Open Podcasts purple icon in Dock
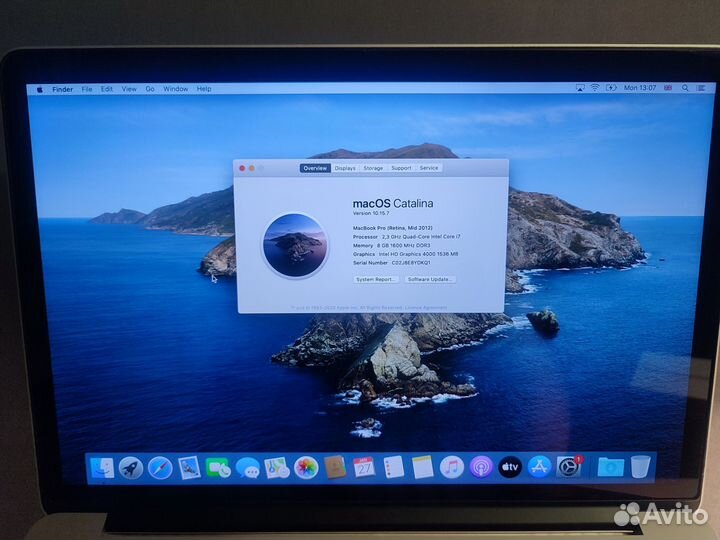 (481, 467)
